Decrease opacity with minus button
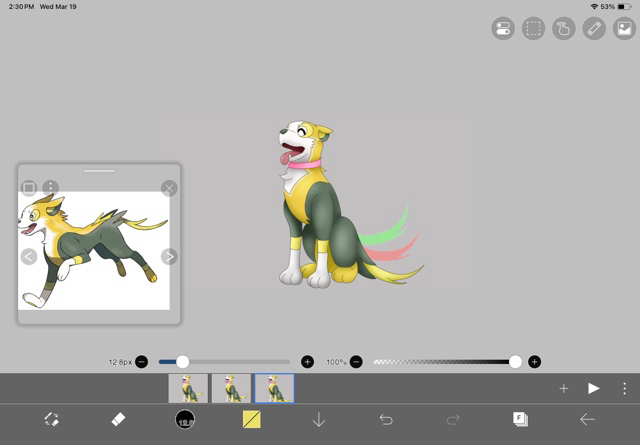The height and width of the screenshot is (445, 640). click(356, 362)
